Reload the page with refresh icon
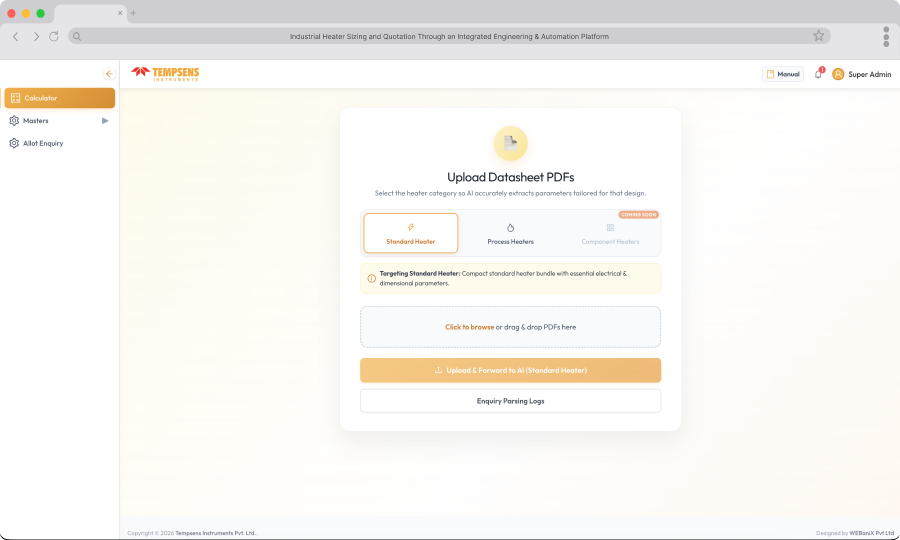900x540 pixels. (x=54, y=36)
